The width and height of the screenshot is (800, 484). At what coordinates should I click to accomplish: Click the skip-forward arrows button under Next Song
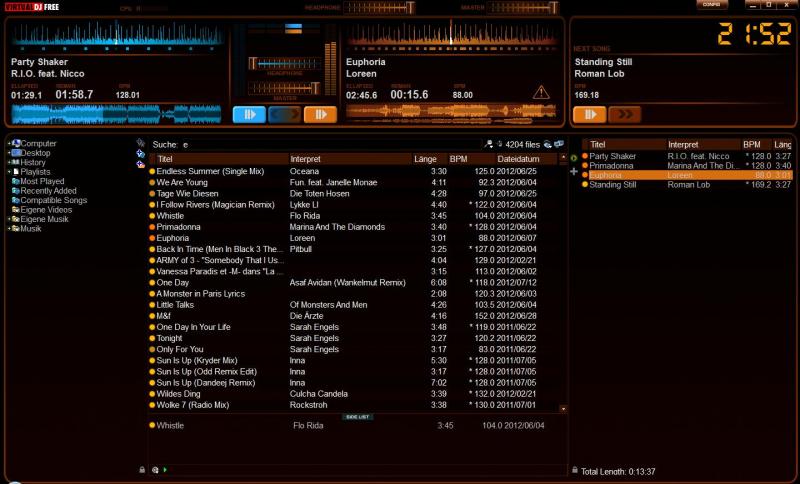coord(624,114)
